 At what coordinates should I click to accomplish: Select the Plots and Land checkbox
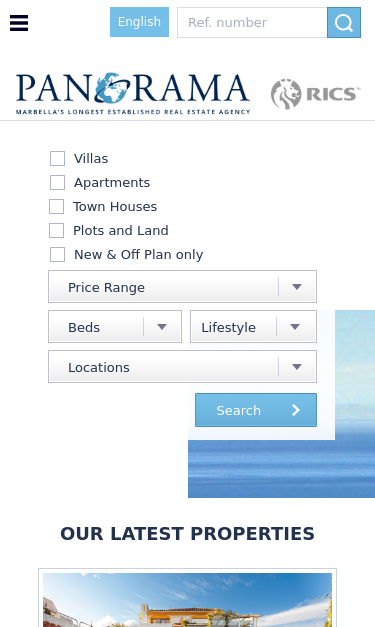point(56,231)
